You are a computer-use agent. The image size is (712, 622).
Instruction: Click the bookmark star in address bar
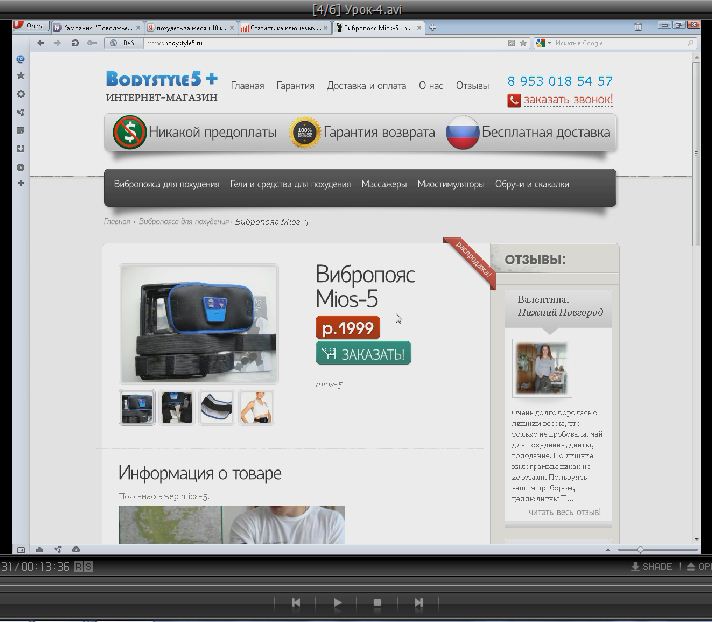(x=523, y=43)
